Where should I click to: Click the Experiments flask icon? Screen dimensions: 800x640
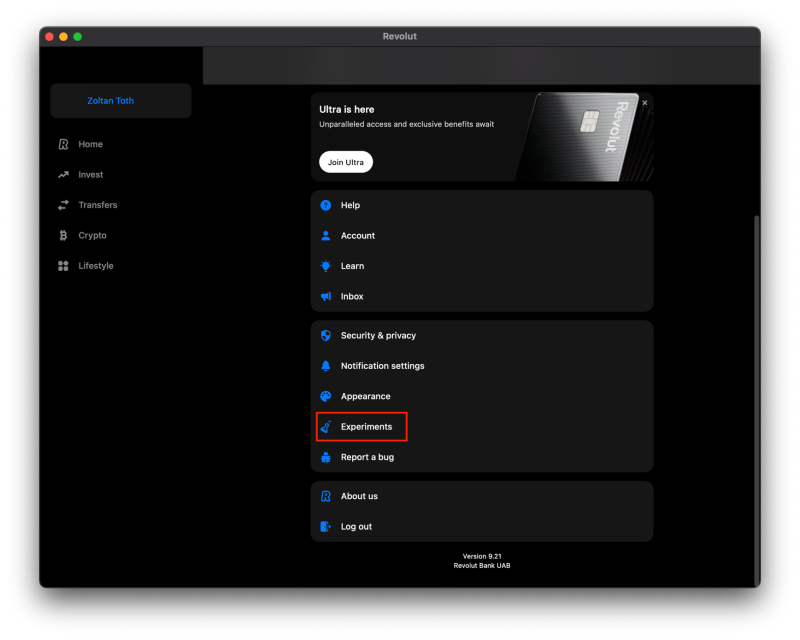pyautogui.click(x=326, y=427)
